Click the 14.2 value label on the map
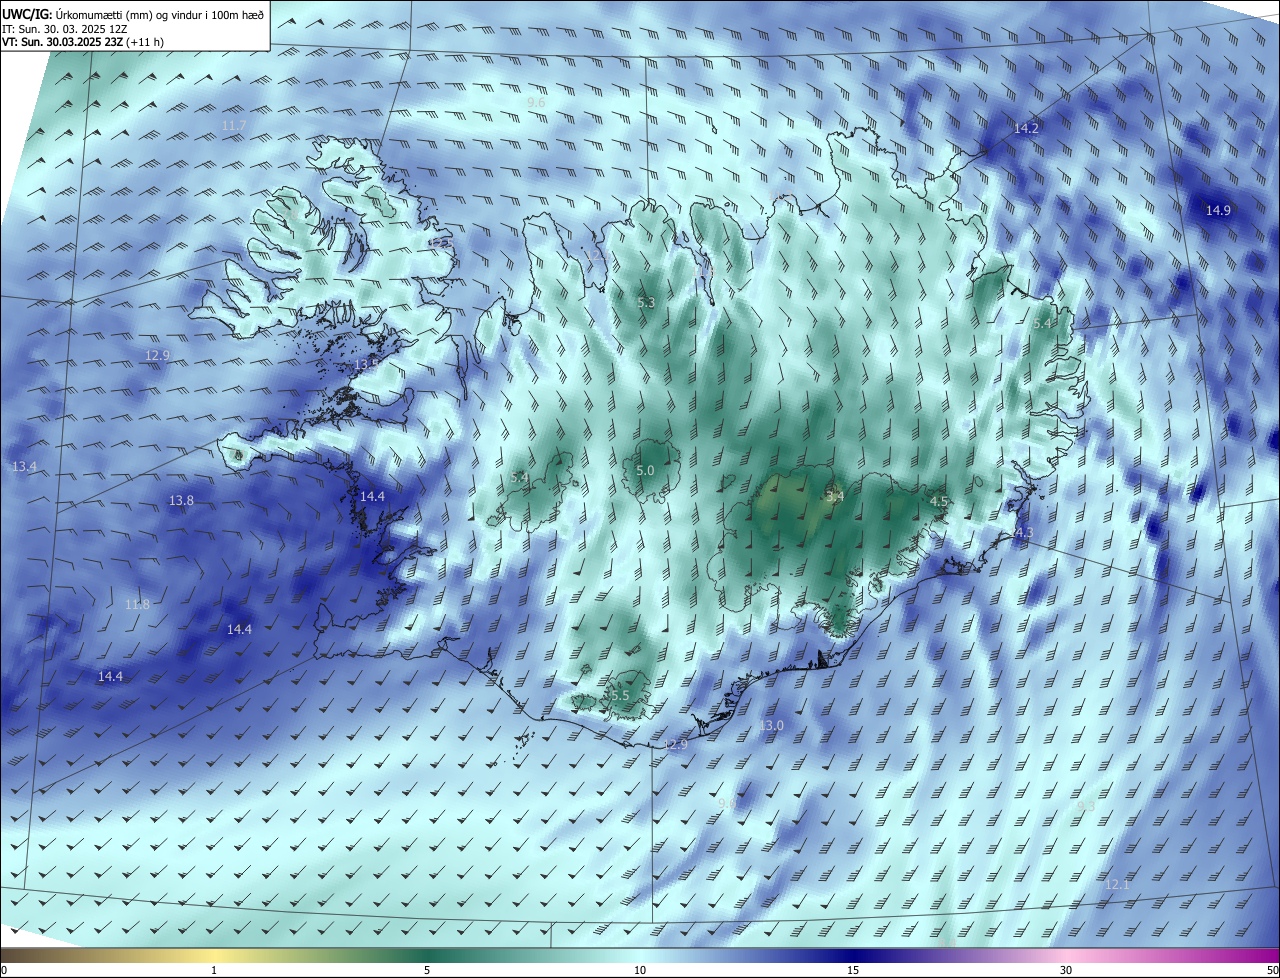 coord(1026,129)
